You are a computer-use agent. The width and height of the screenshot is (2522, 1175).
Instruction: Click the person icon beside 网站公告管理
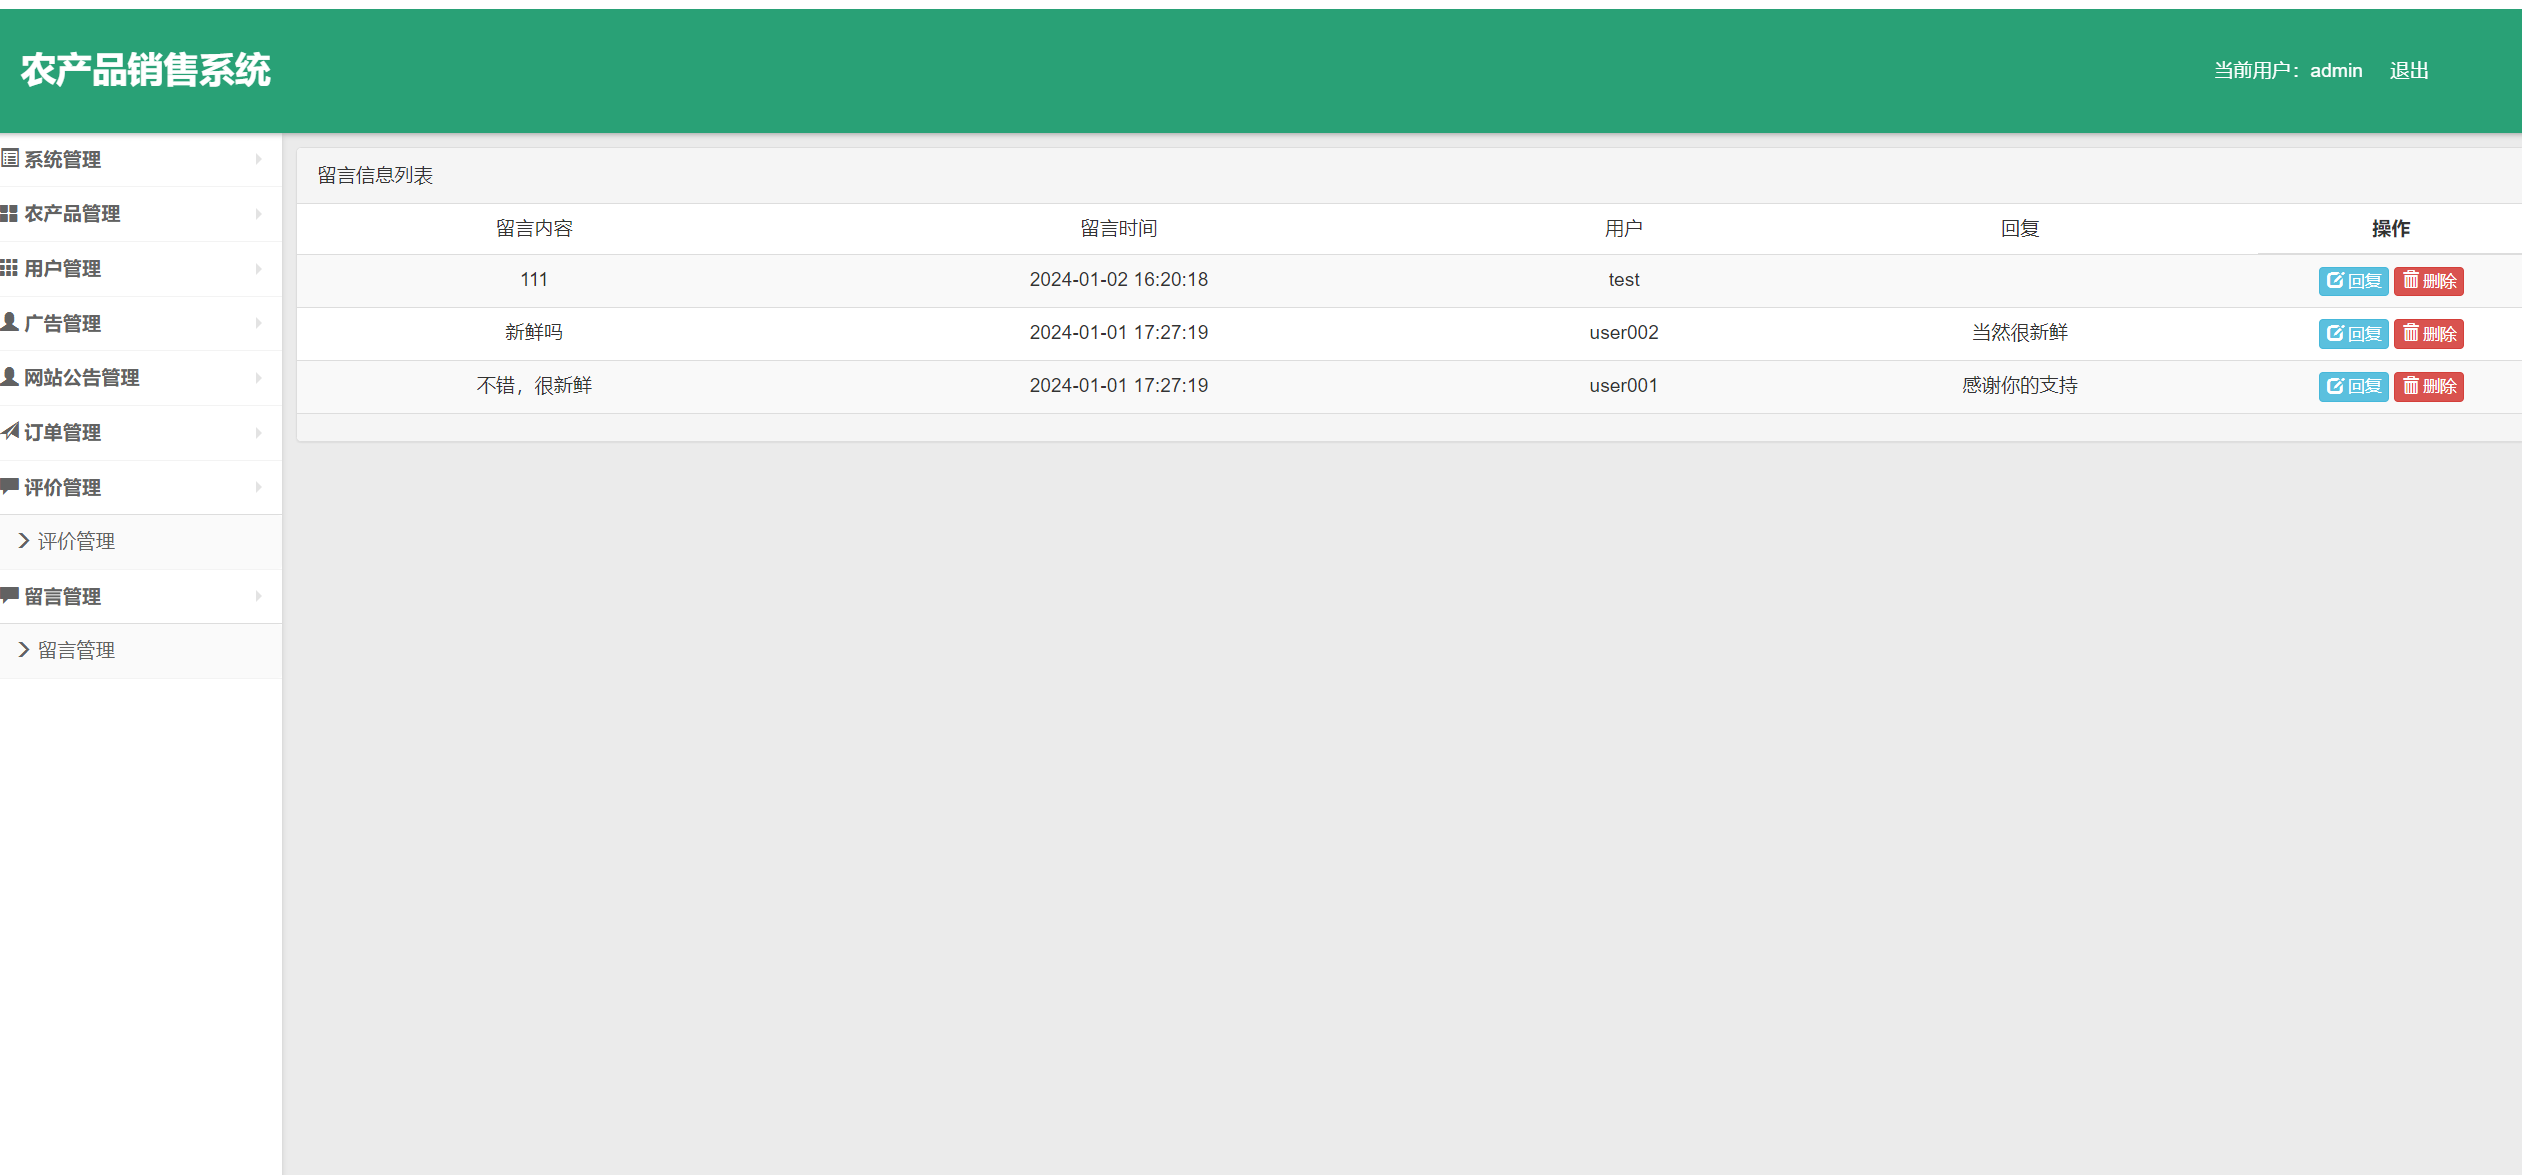tap(10, 377)
